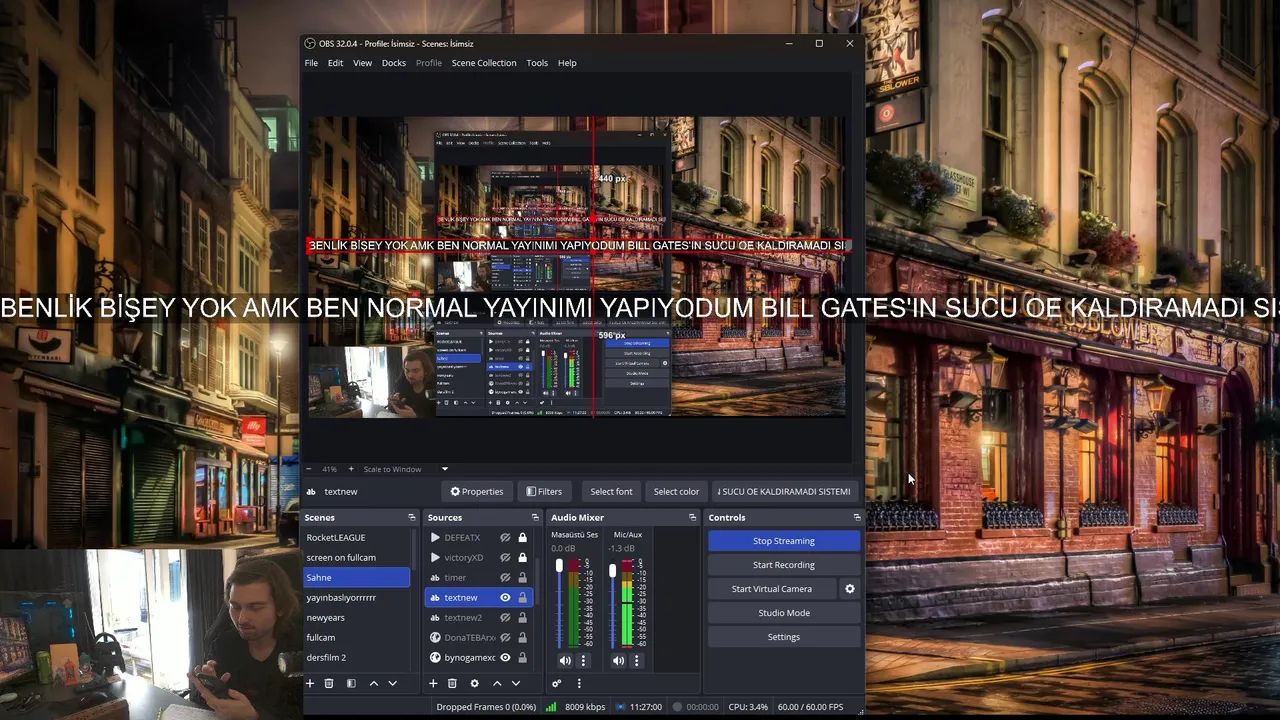Remove selected scene using the trash icon
Screen dimensions: 1280x720
(x=329, y=683)
